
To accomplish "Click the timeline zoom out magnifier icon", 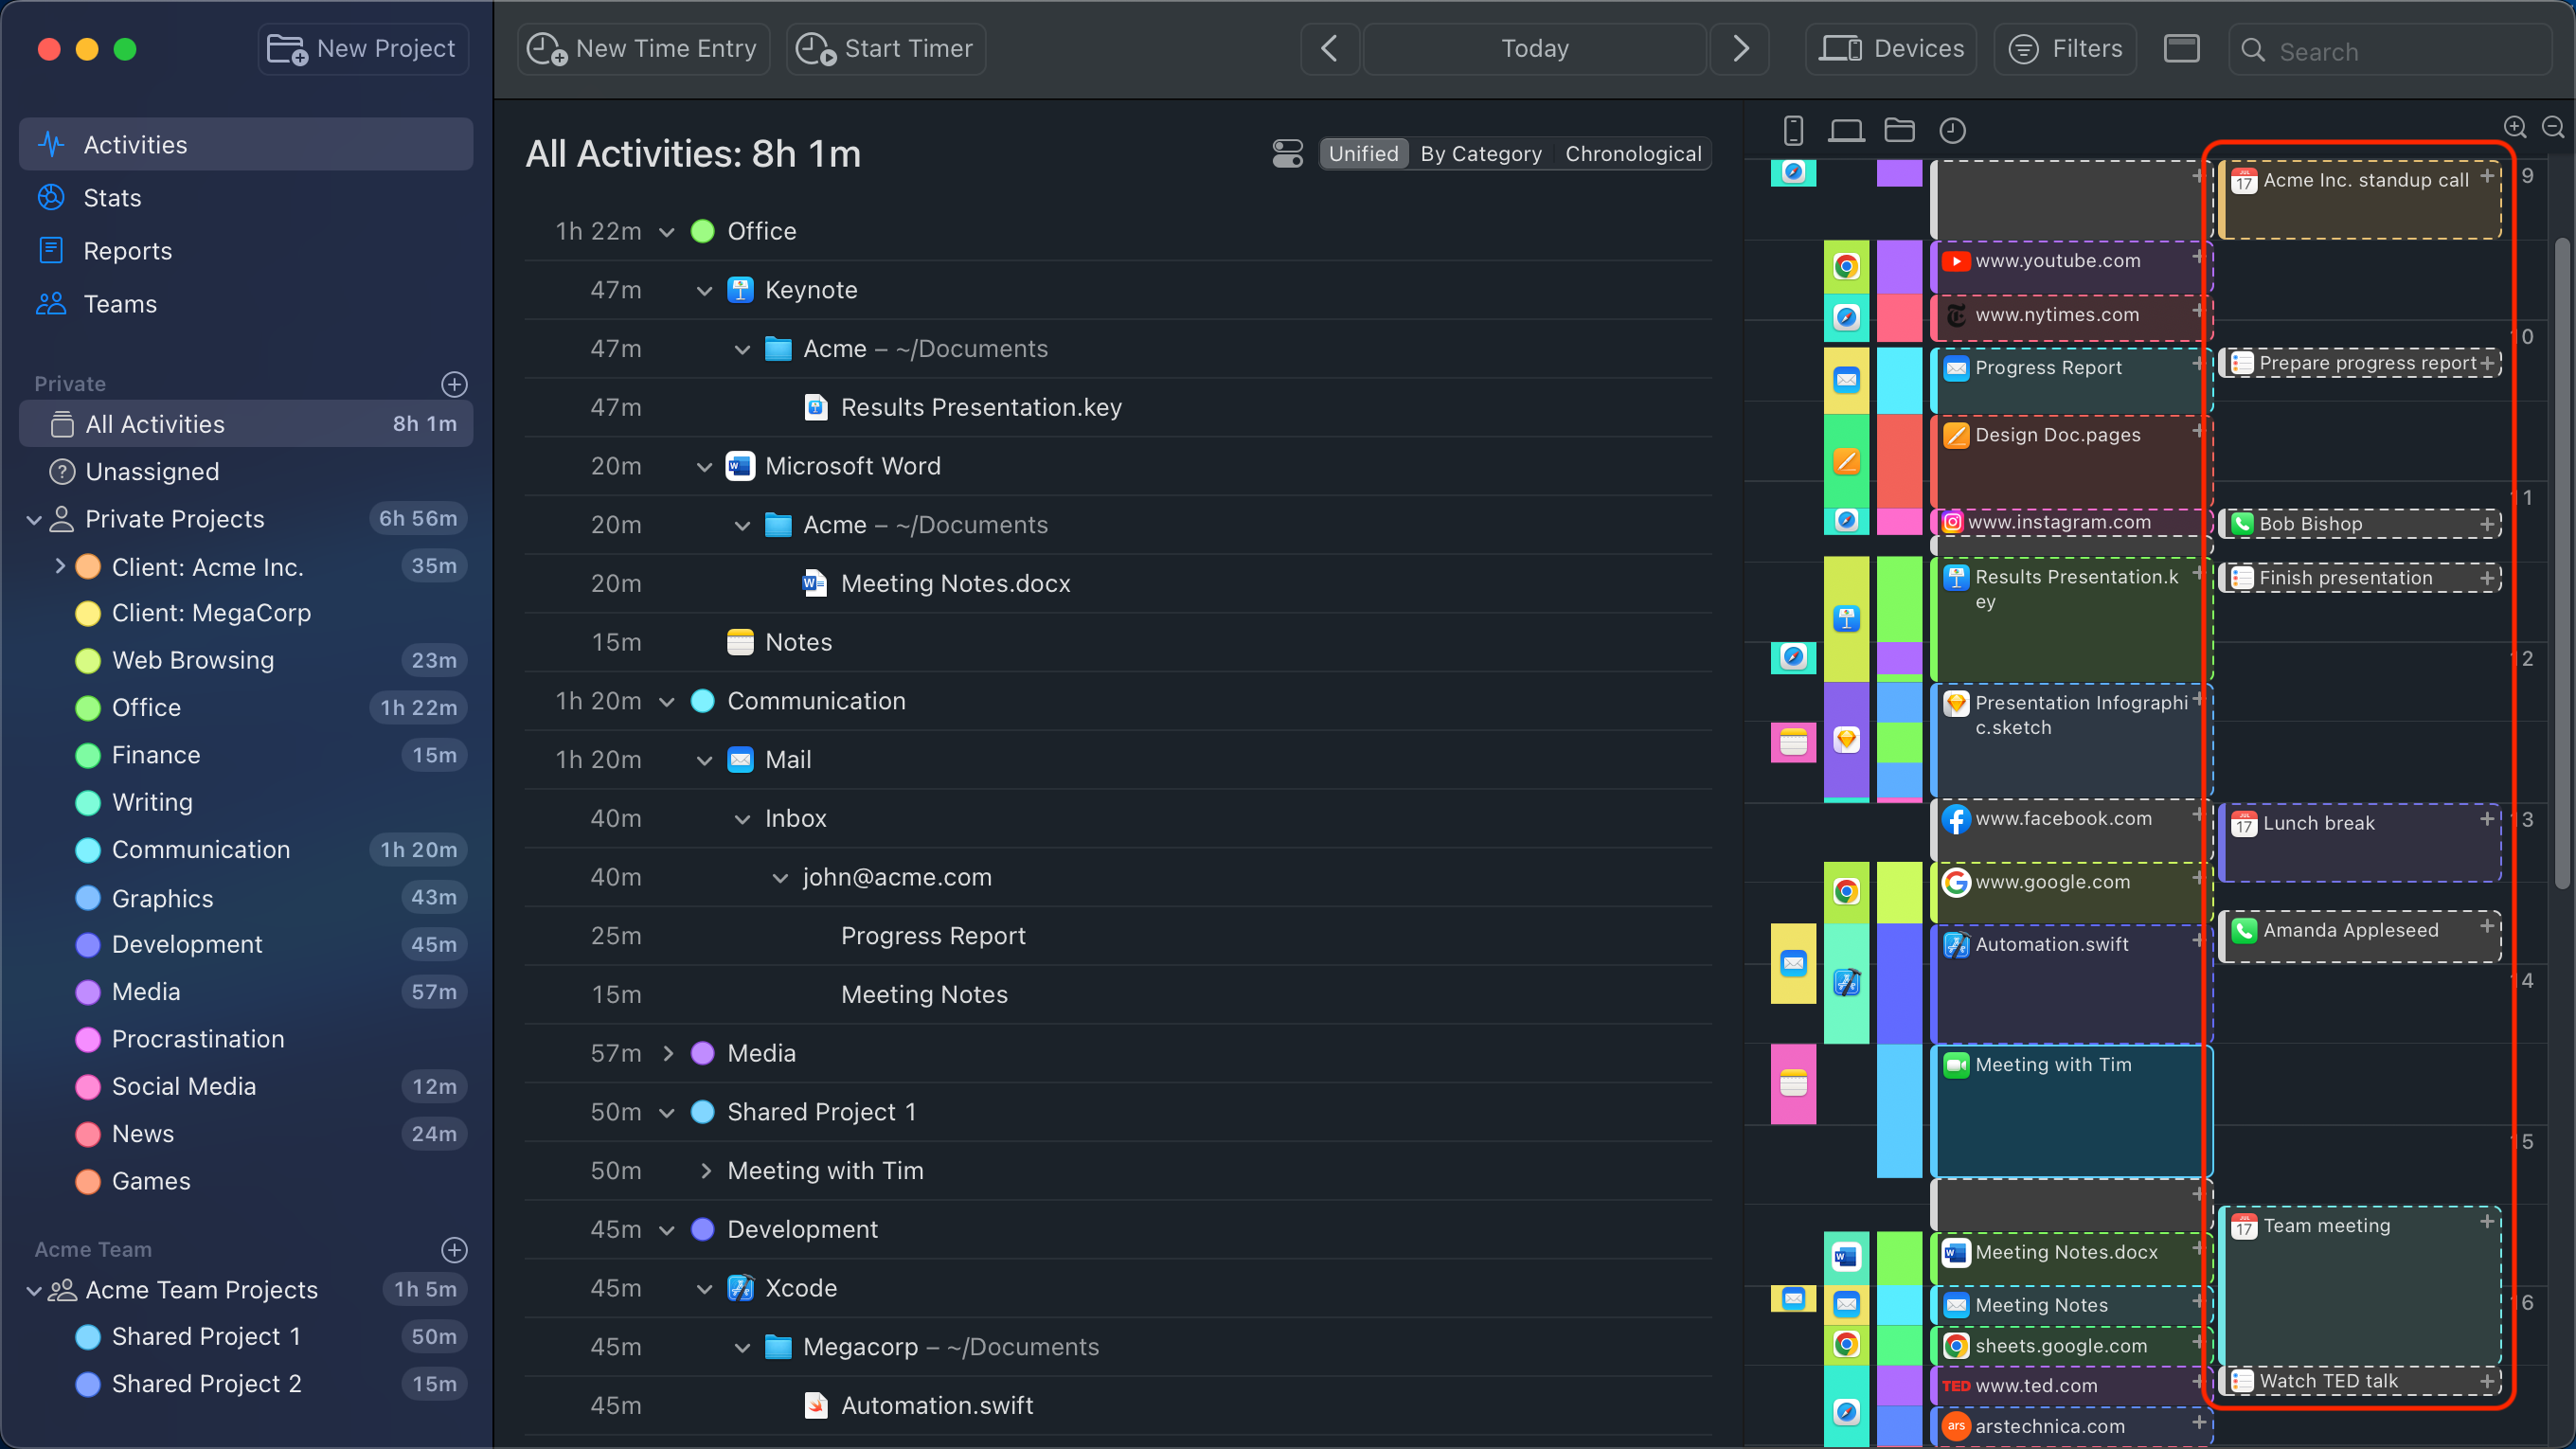I will click(x=2552, y=128).
